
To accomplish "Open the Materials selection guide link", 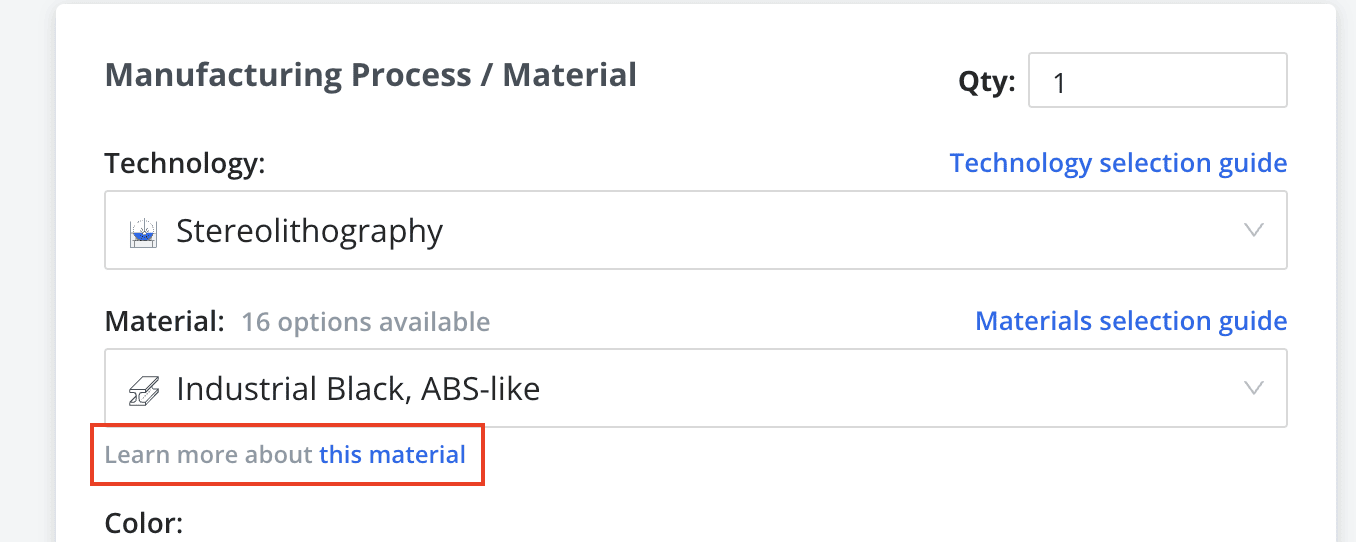I will point(1131,321).
